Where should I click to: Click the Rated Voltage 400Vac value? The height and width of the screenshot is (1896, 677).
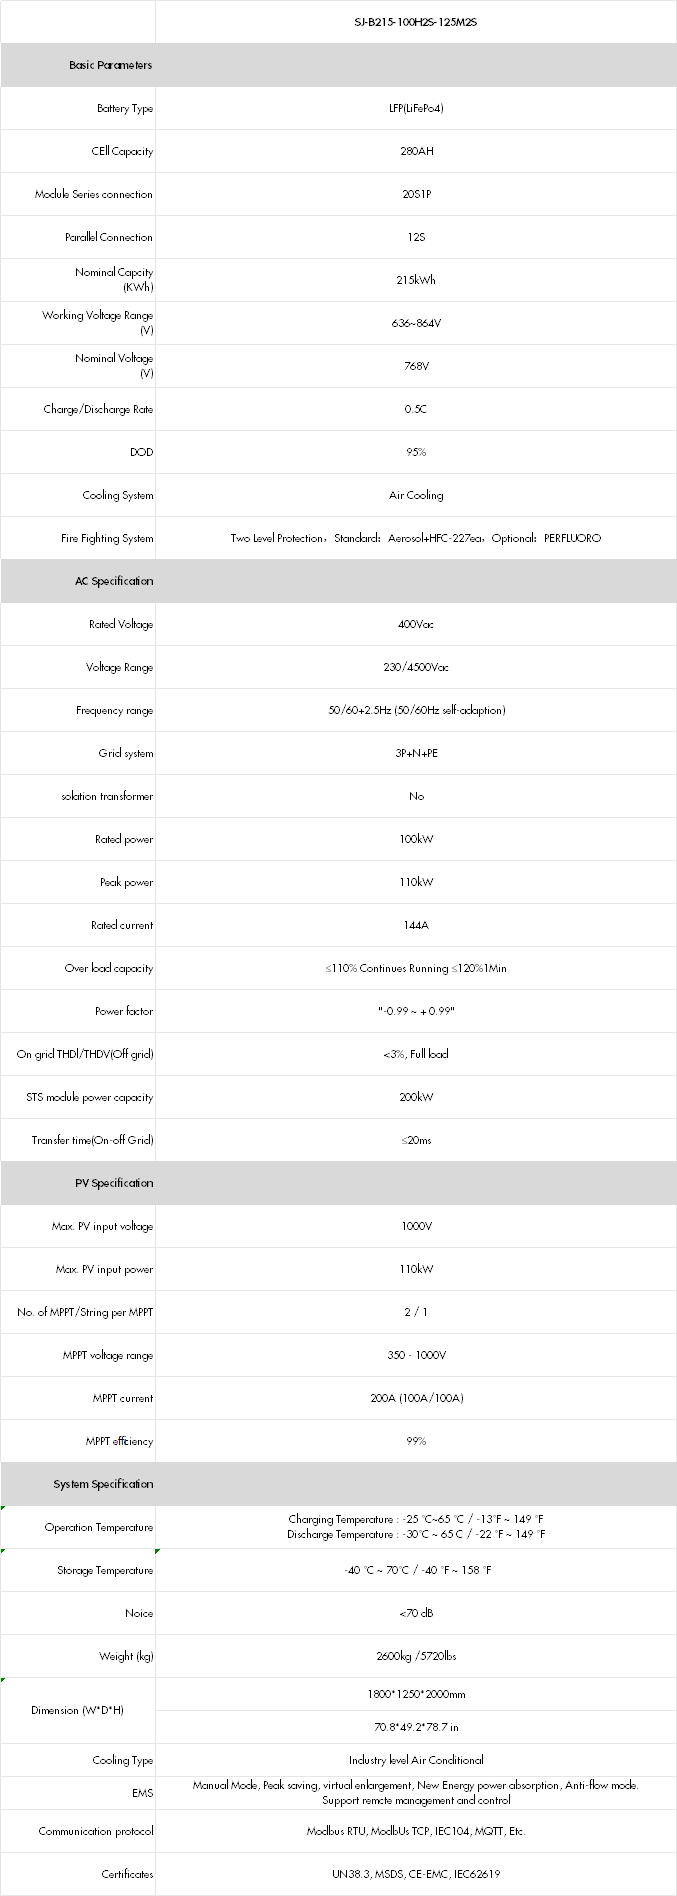[x=416, y=624]
